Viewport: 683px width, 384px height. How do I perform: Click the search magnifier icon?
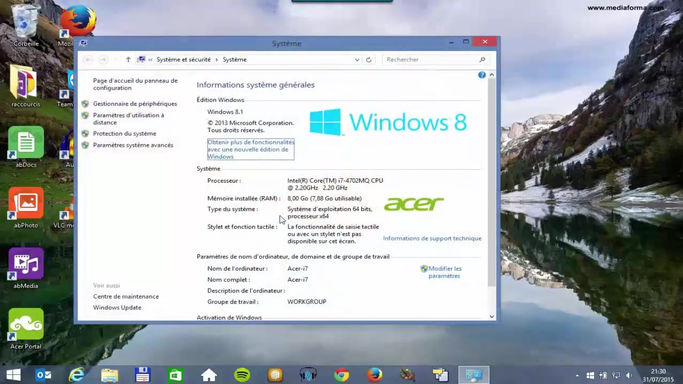click(x=482, y=60)
